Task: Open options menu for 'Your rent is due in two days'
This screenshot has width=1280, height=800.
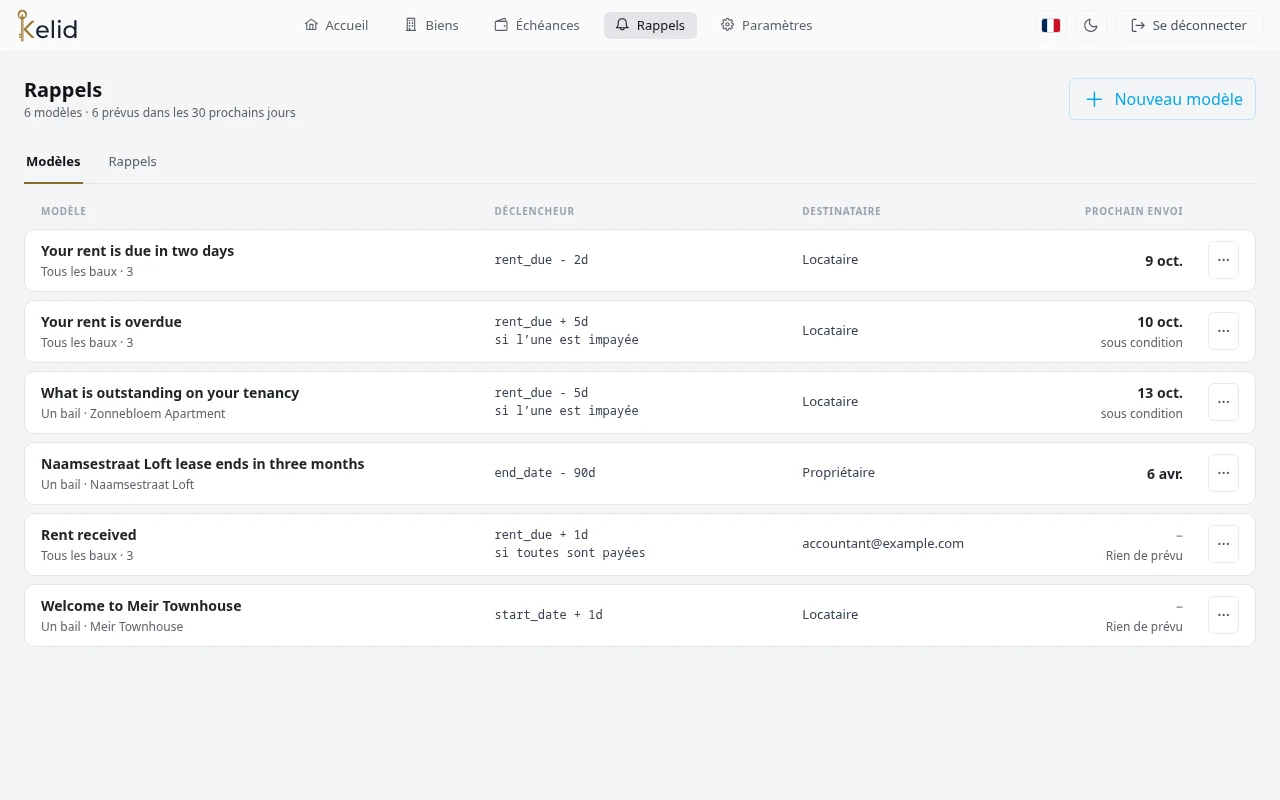Action: tap(1223, 260)
